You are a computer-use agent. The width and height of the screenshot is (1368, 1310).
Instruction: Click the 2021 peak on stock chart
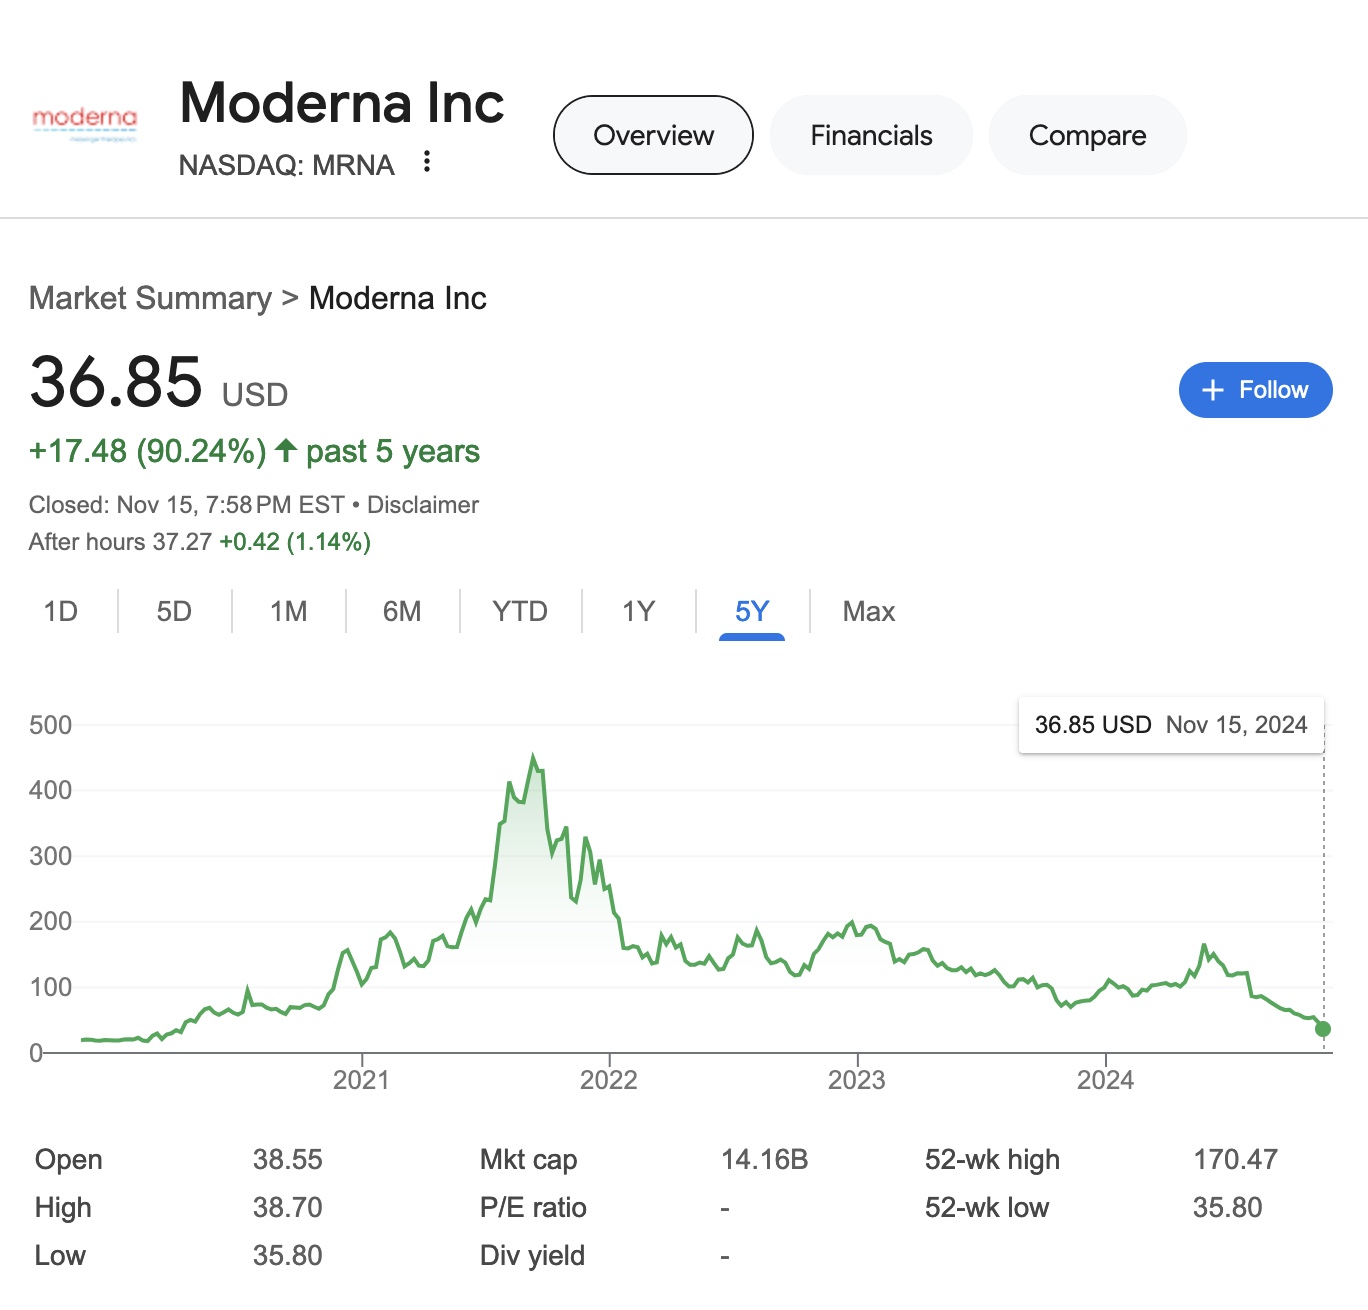[533, 757]
